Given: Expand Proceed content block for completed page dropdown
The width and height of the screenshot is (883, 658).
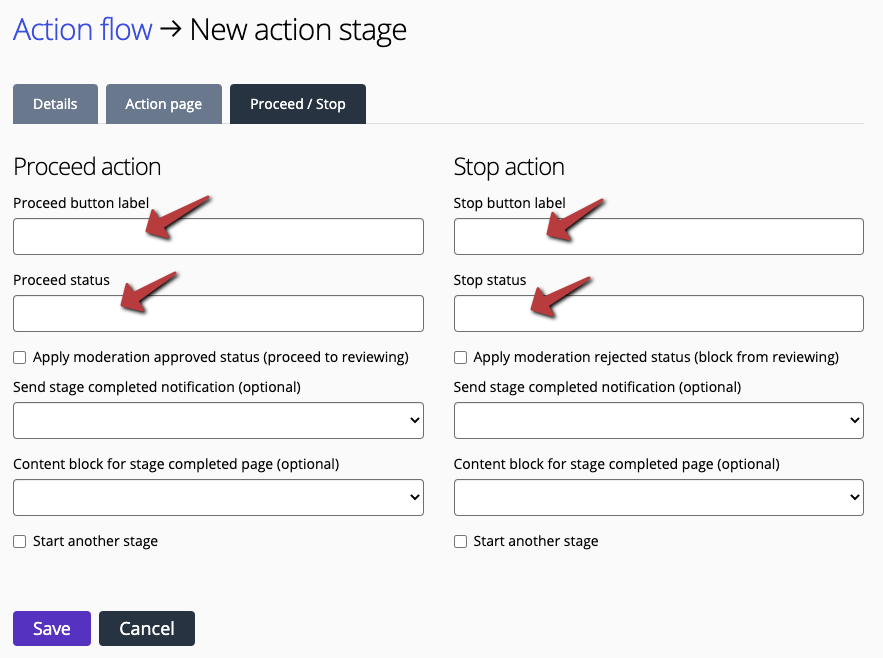Looking at the screenshot, I should click(x=218, y=497).
